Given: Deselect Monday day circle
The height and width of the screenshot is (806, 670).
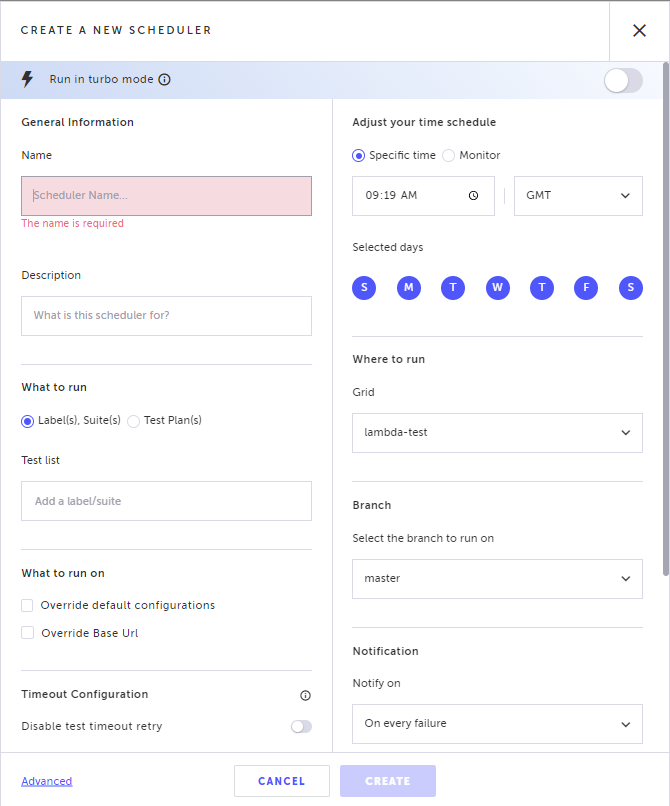Looking at the screenshot, I should pyautogui.click(x=408, y=288).
